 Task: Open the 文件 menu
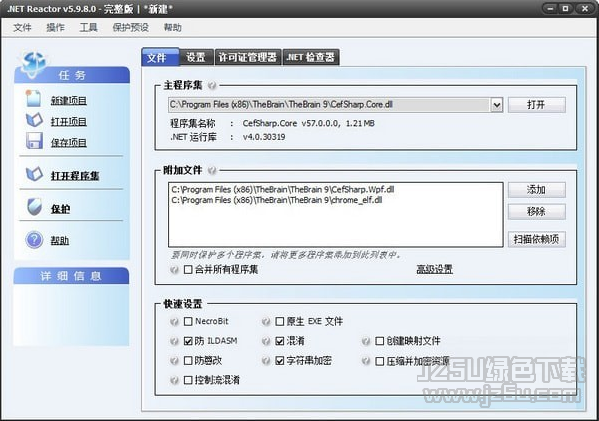[x=22, y=28]
